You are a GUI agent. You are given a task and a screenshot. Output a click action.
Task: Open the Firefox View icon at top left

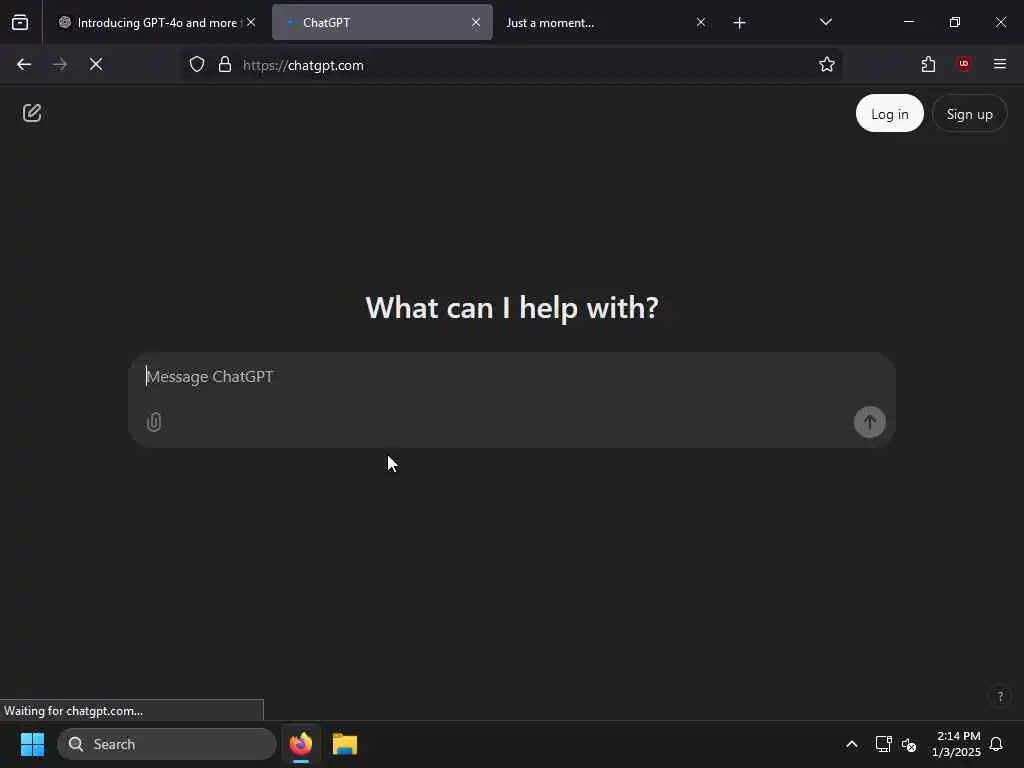(20, 22)
